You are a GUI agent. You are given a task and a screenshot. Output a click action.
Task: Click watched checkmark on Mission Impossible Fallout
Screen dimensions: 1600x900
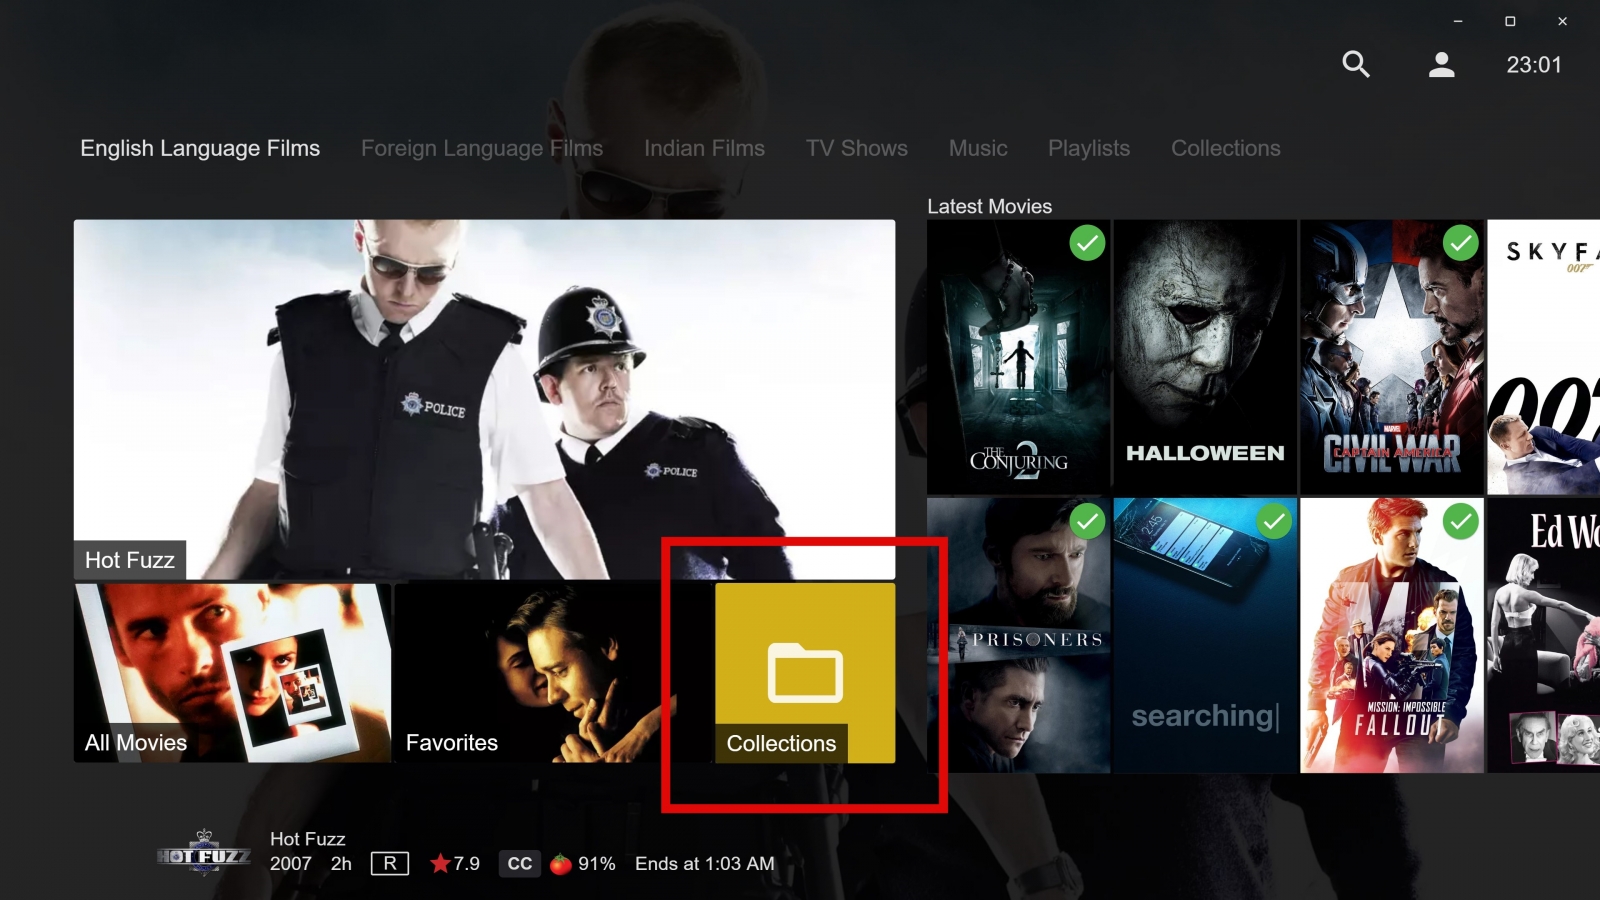tap(1461, 521)
